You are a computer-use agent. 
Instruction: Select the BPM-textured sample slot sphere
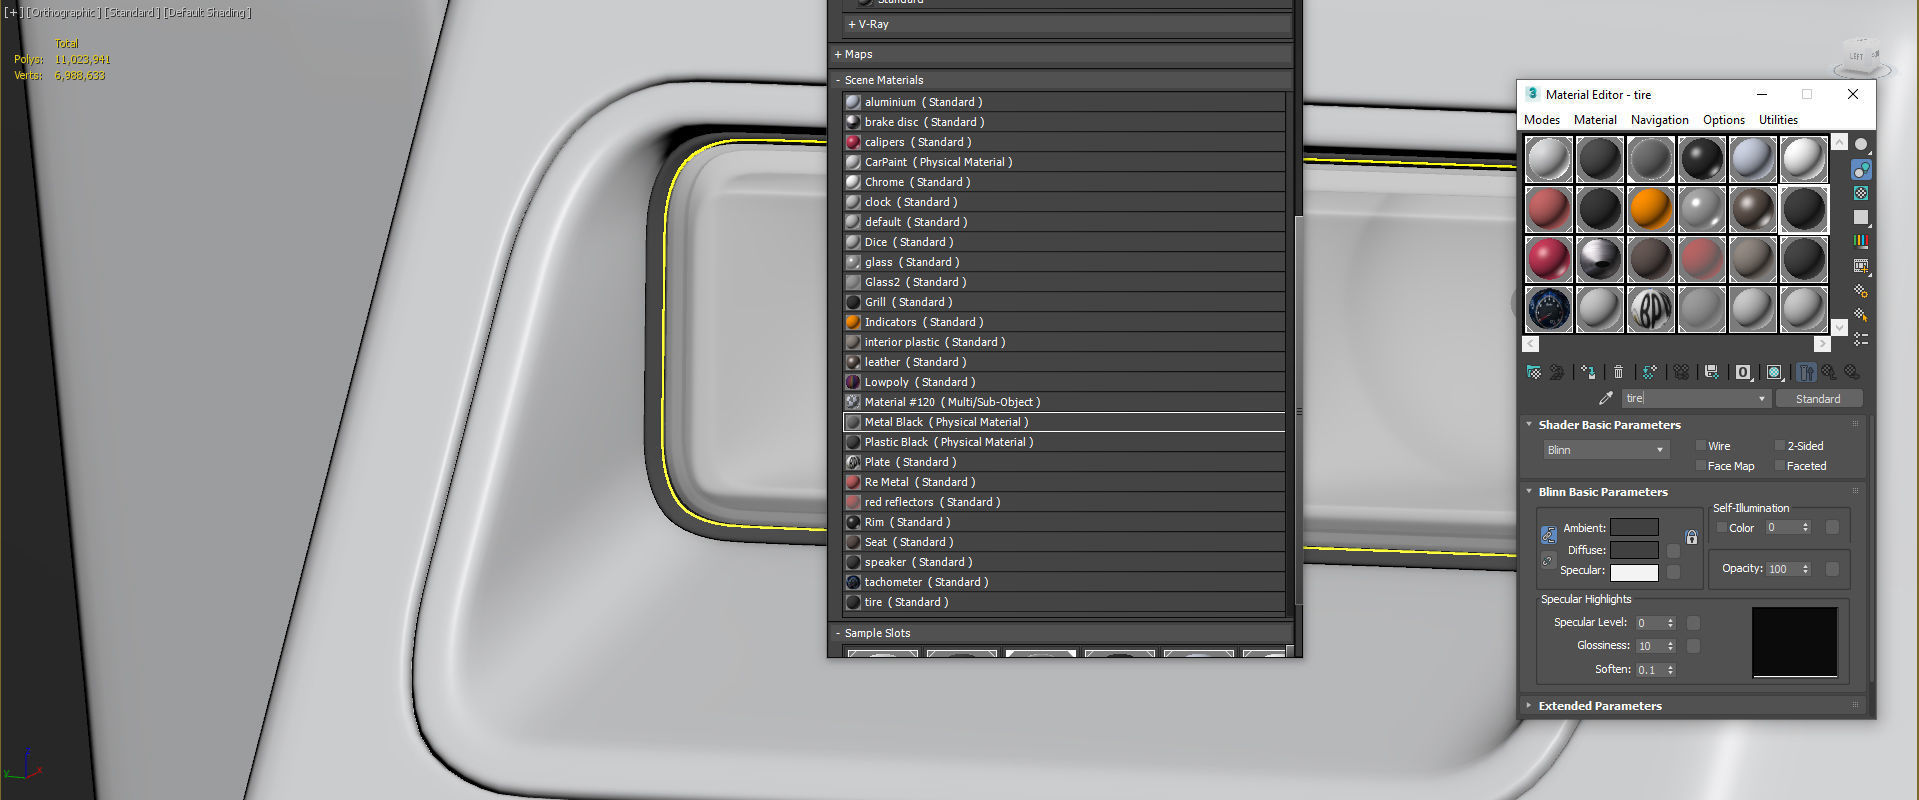coord(1650,309)
